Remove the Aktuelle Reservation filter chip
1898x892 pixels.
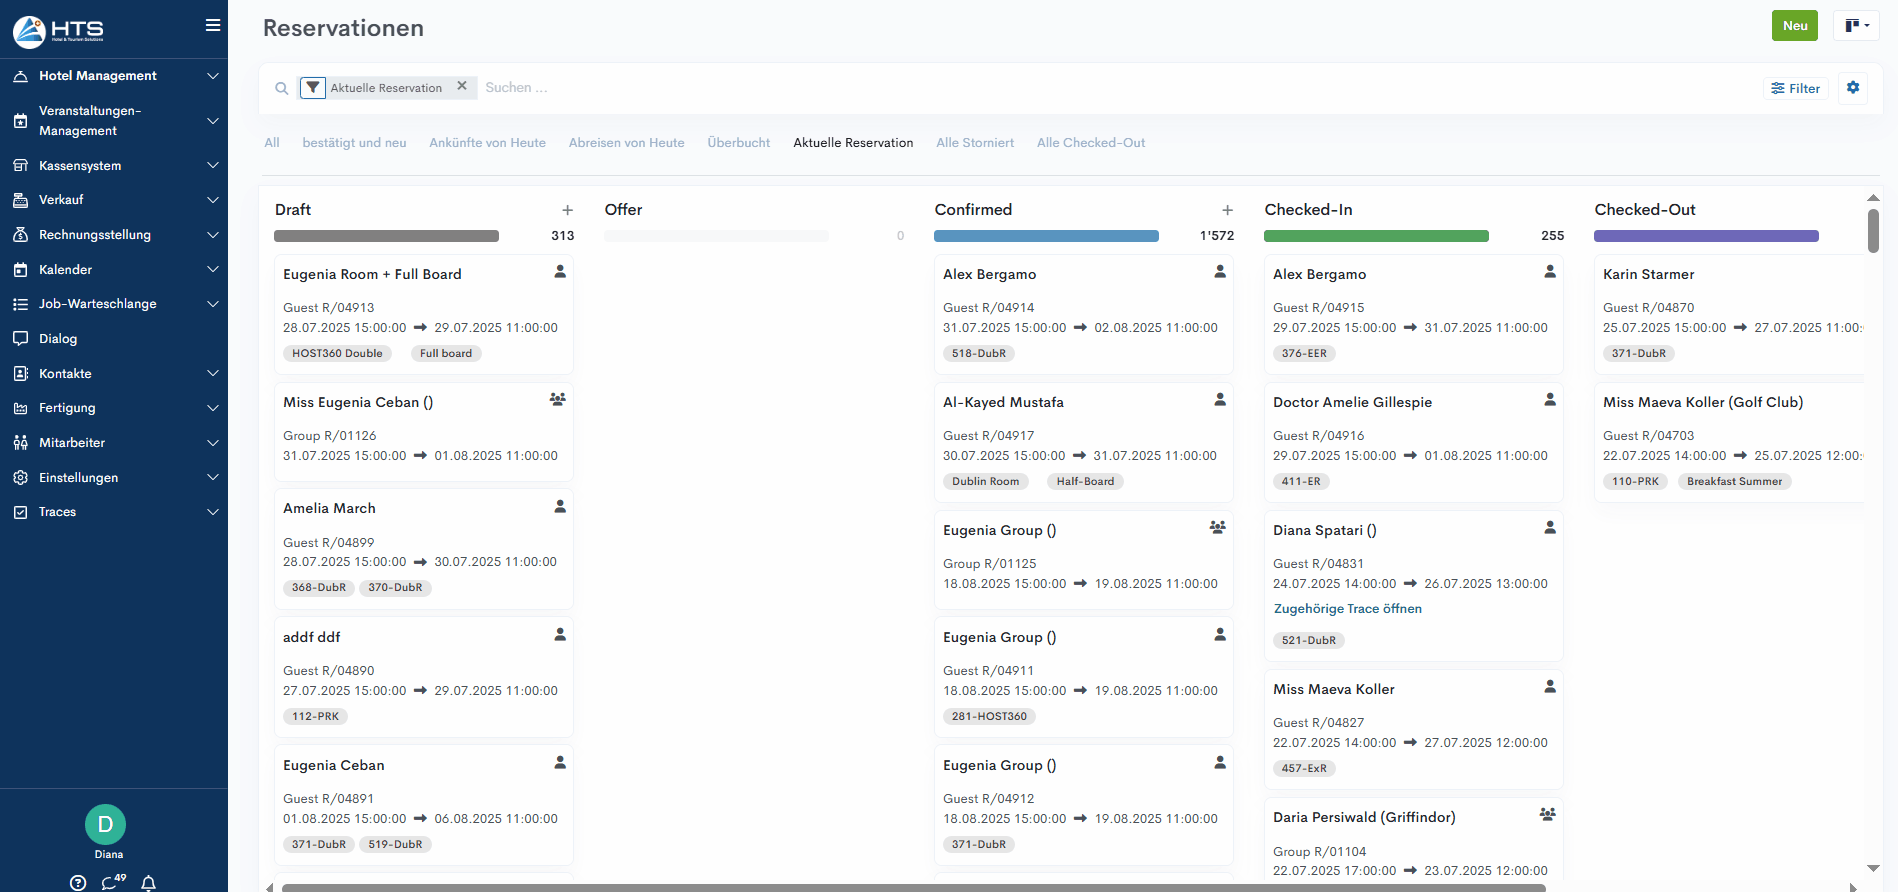pos(462,86)
